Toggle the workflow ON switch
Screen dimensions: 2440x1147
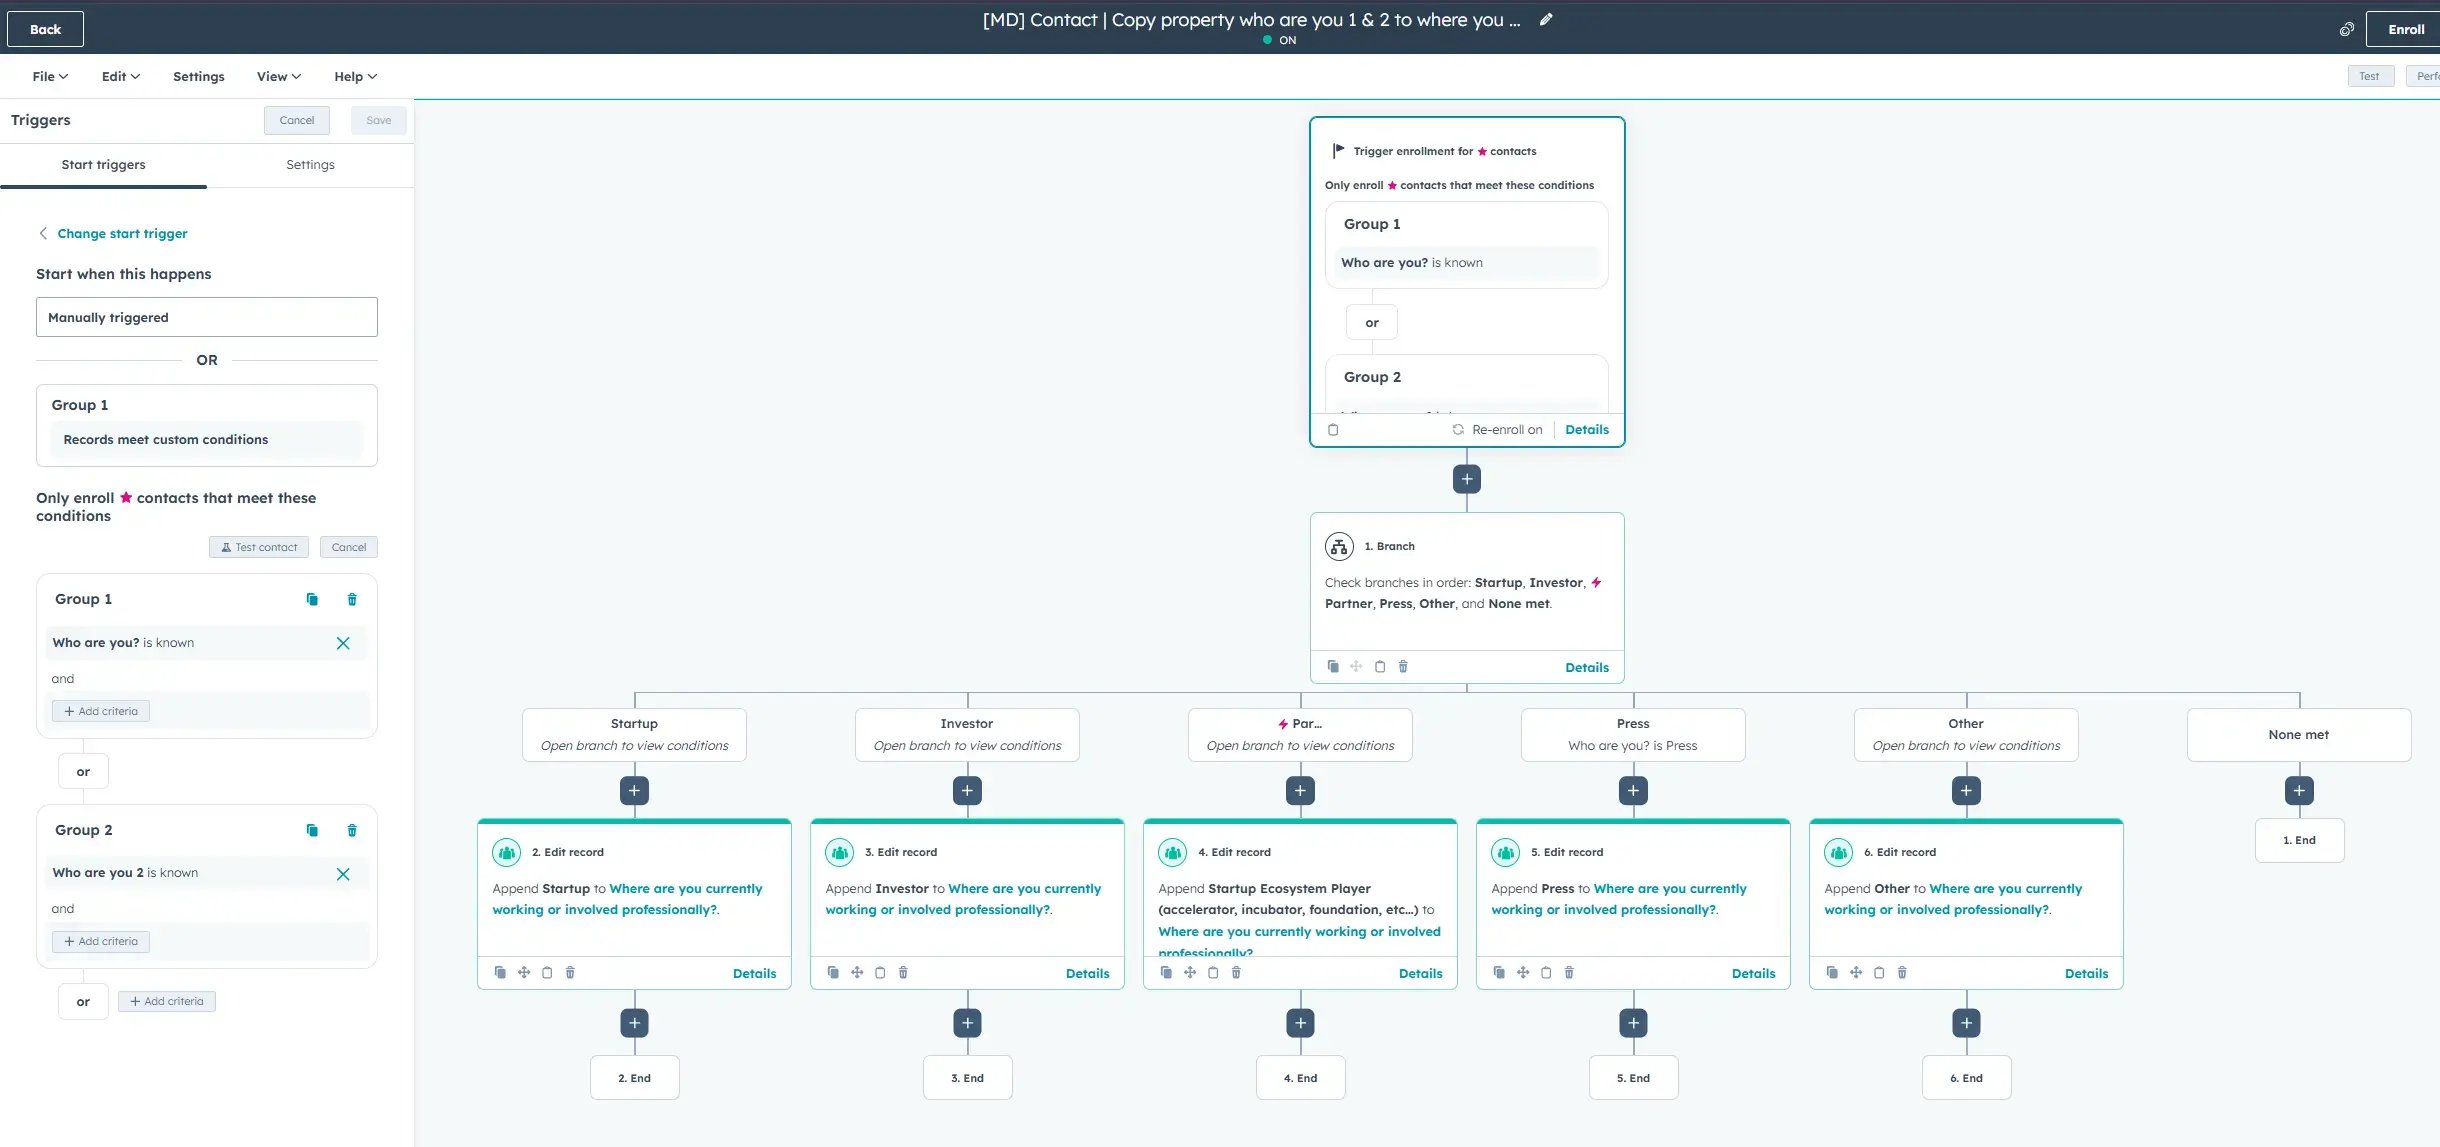tap(1277, 41)
